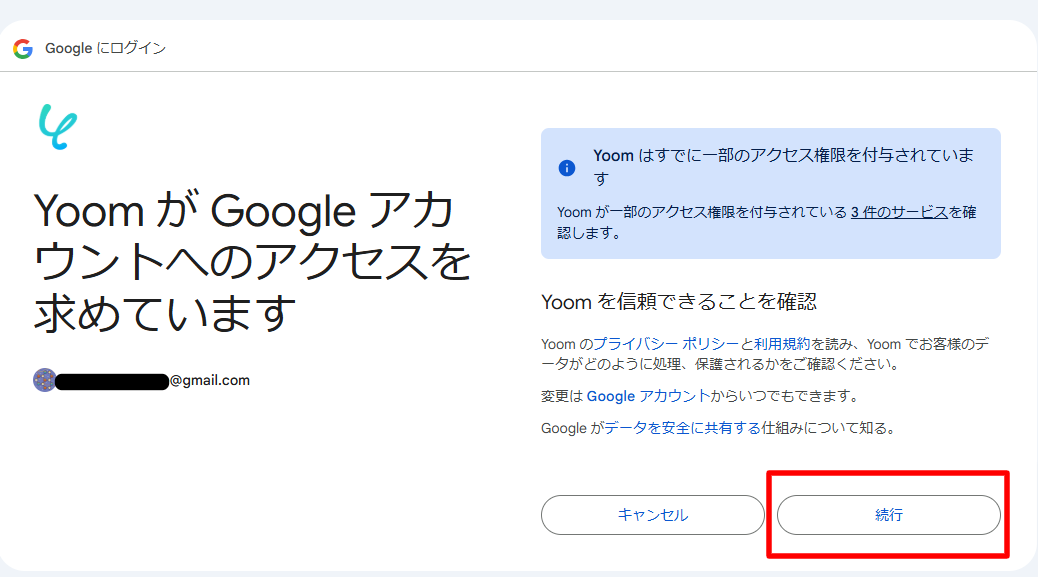Click the キャンセル button
The image size is (1038, 577).
pos(653,515)
